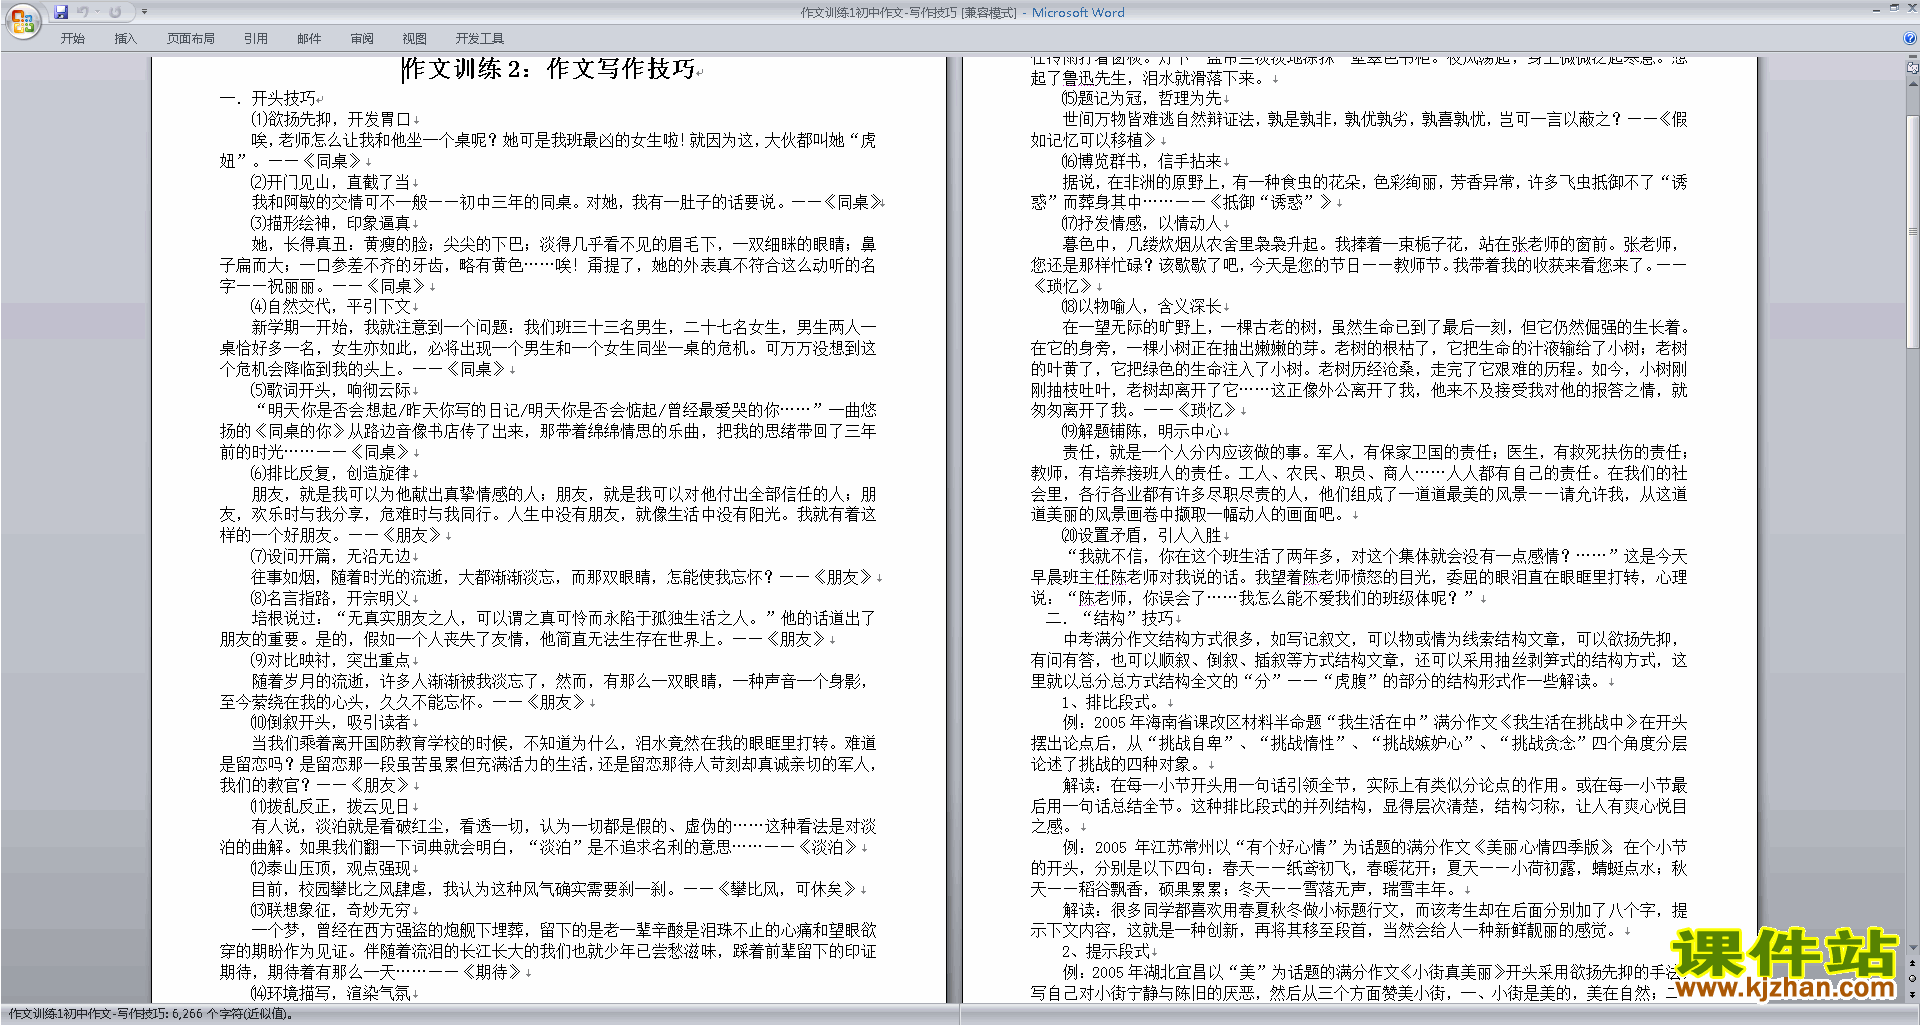Go to previous page double-arrow button

1913,964
